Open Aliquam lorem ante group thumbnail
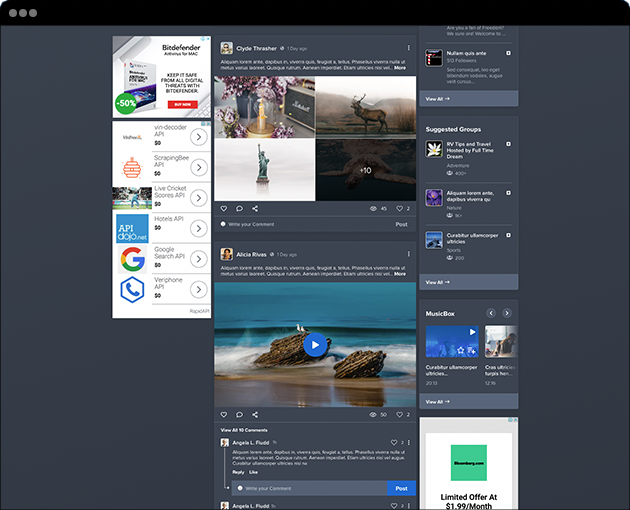Screen dimensions: 630x510 point(434,198)
